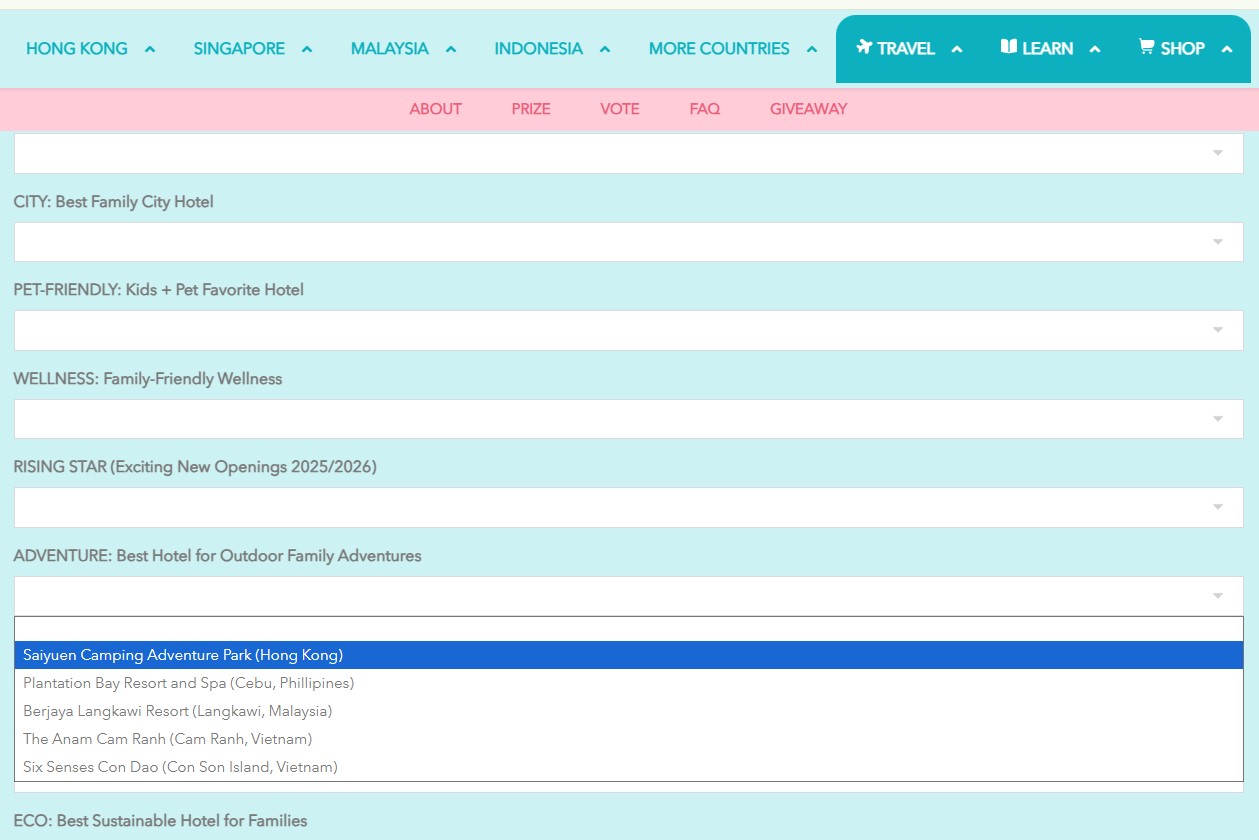Click the 'CITY: Best Family City Hotel' label
Viewport: 1259px width, 840px height.
point(114,202)
